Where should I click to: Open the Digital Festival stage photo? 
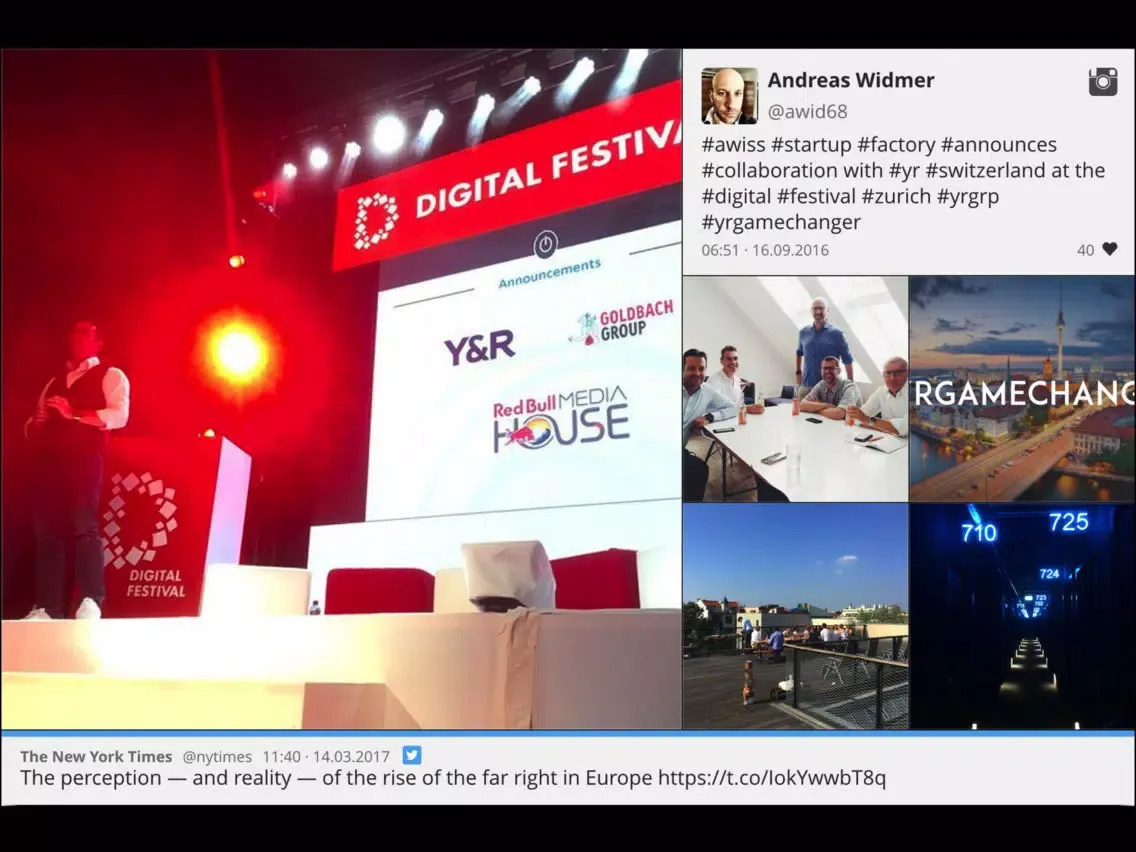click(x=341, y=389)
